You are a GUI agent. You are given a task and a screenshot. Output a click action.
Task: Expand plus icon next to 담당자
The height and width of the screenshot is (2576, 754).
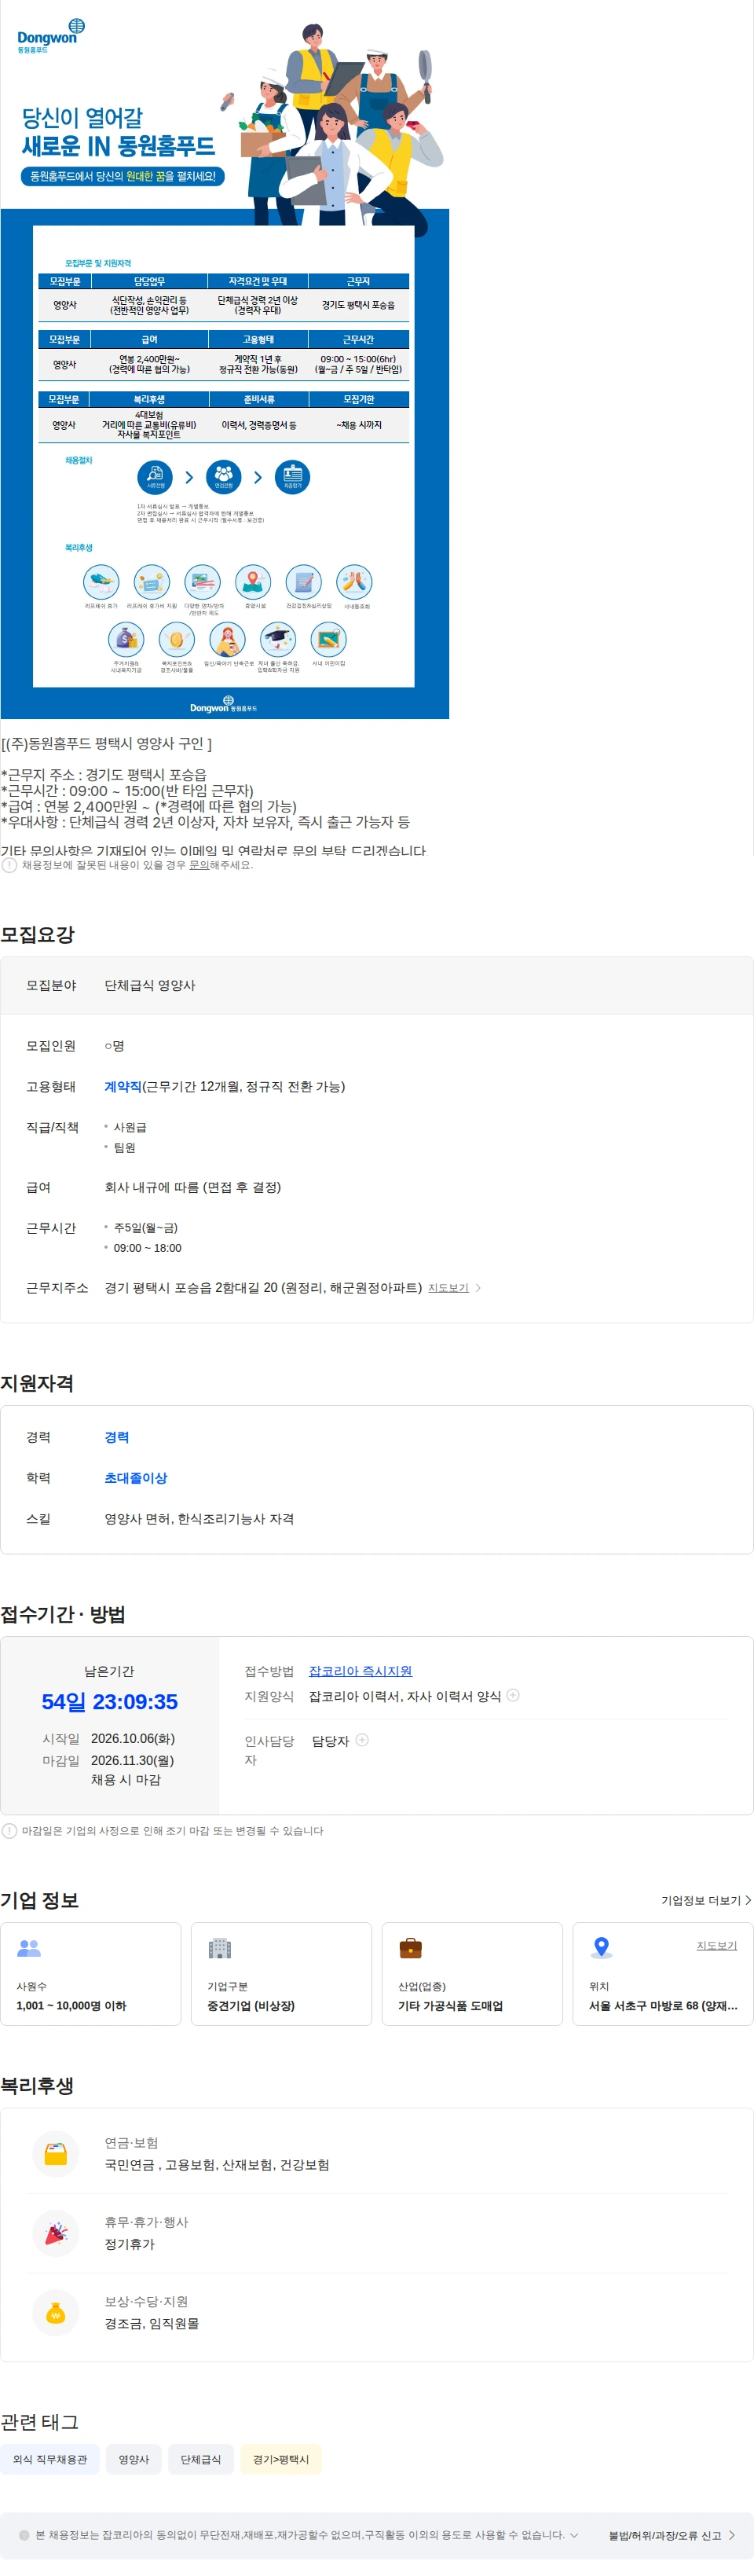[x=362, y=1740]
